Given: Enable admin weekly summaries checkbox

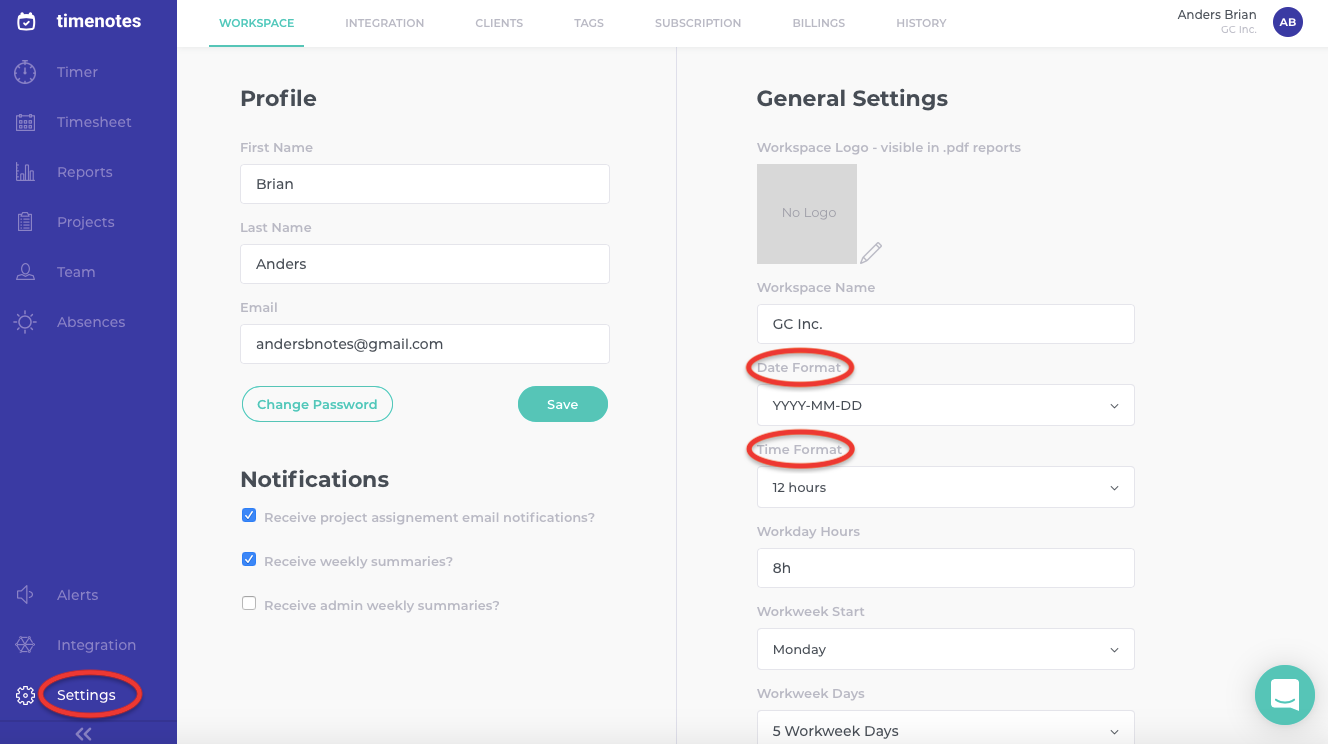Looking at the screenshot, I should pyautogui.click(x=249, y=604).
